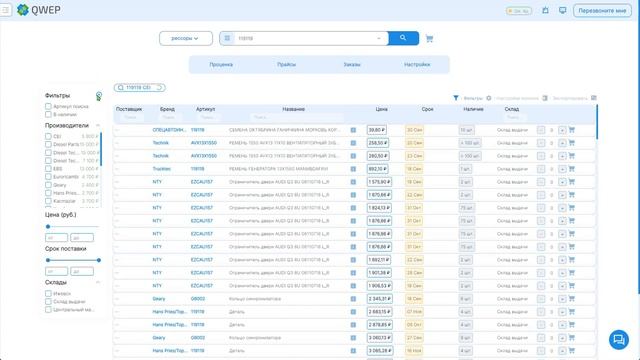Viewport: 640px width, 360px height.
Task: Click the Наличие column header
Action: (473, 109)
